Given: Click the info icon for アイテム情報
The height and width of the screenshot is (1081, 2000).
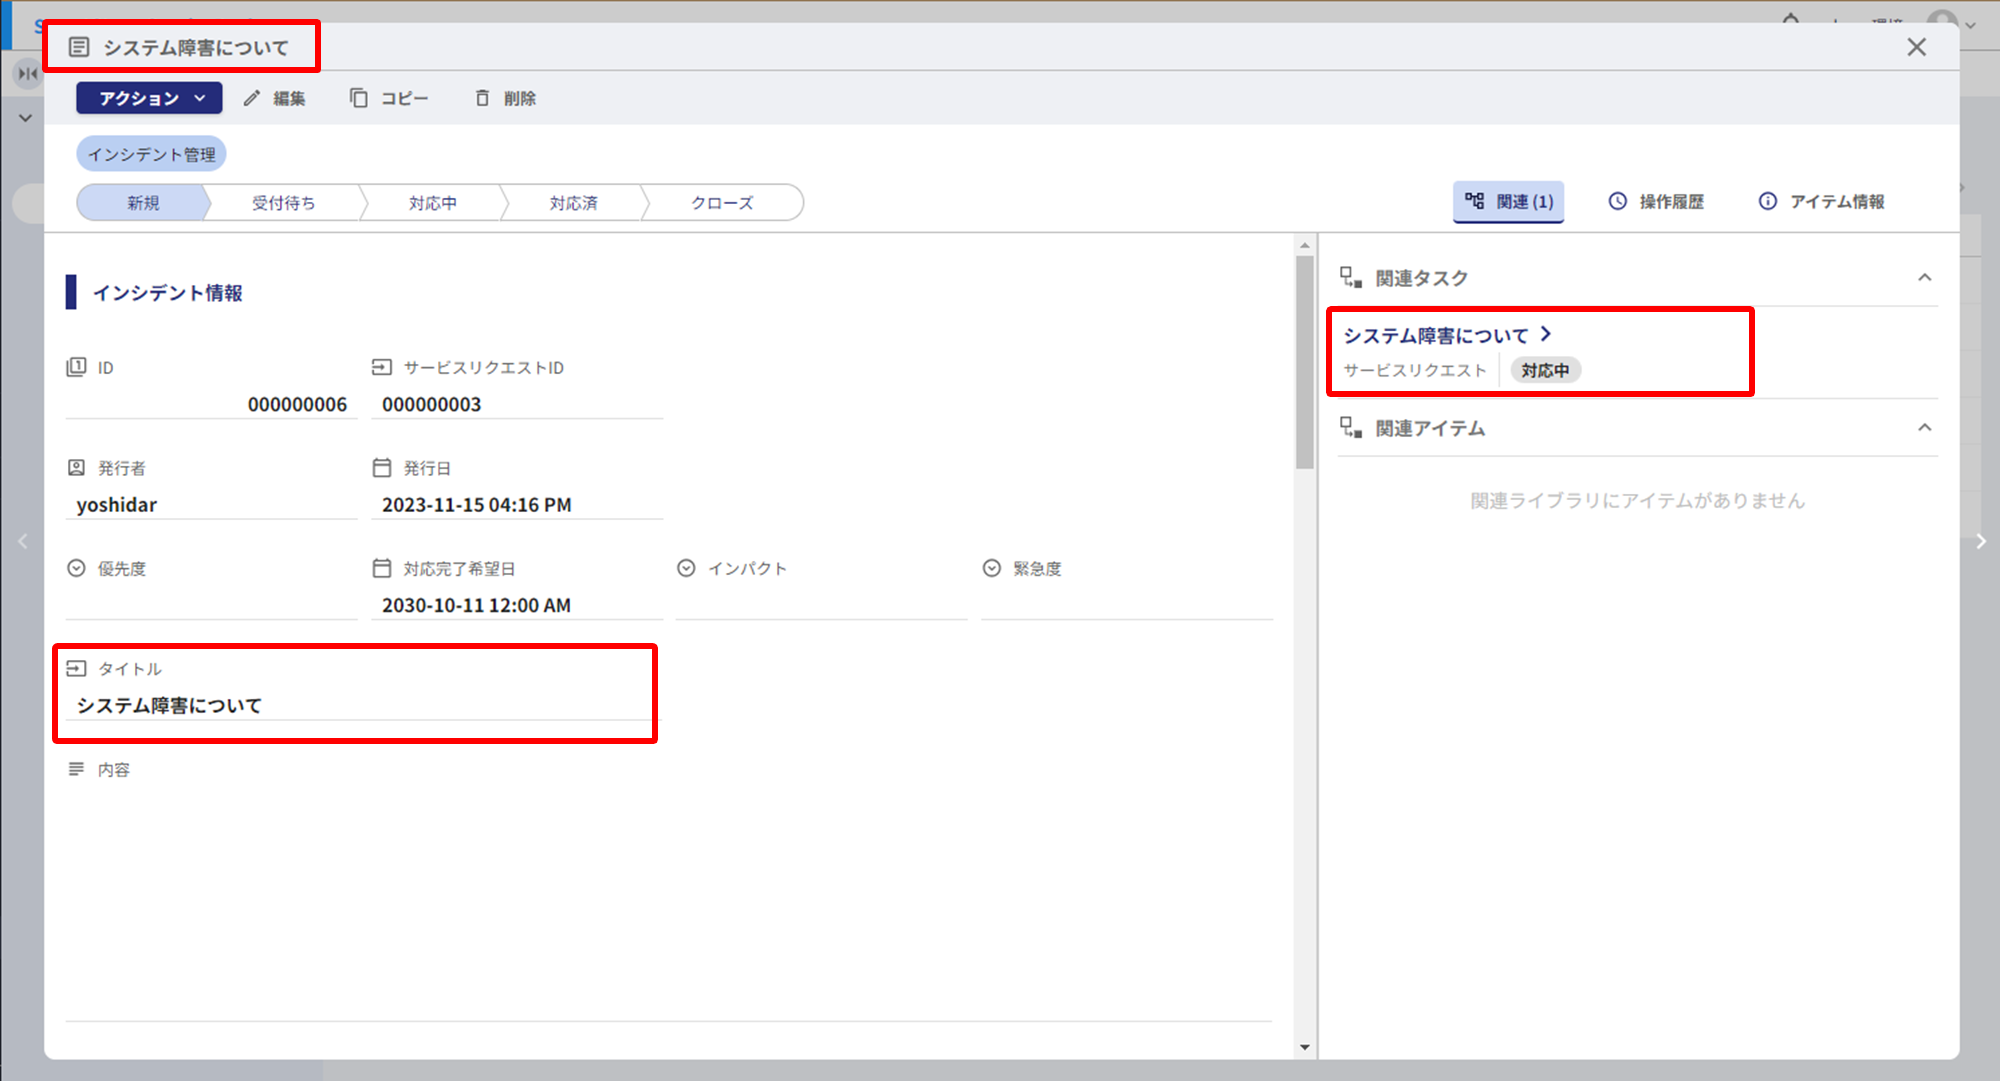Looking at the screenshot, I should (1767, 201).
